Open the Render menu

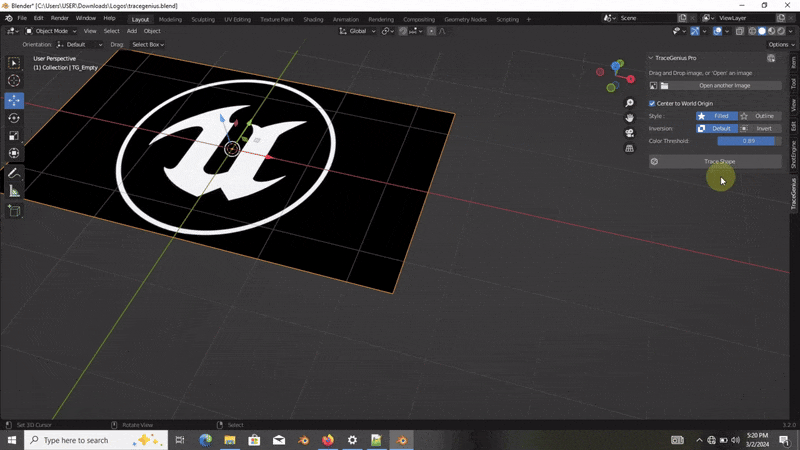[x=59, y=18]
